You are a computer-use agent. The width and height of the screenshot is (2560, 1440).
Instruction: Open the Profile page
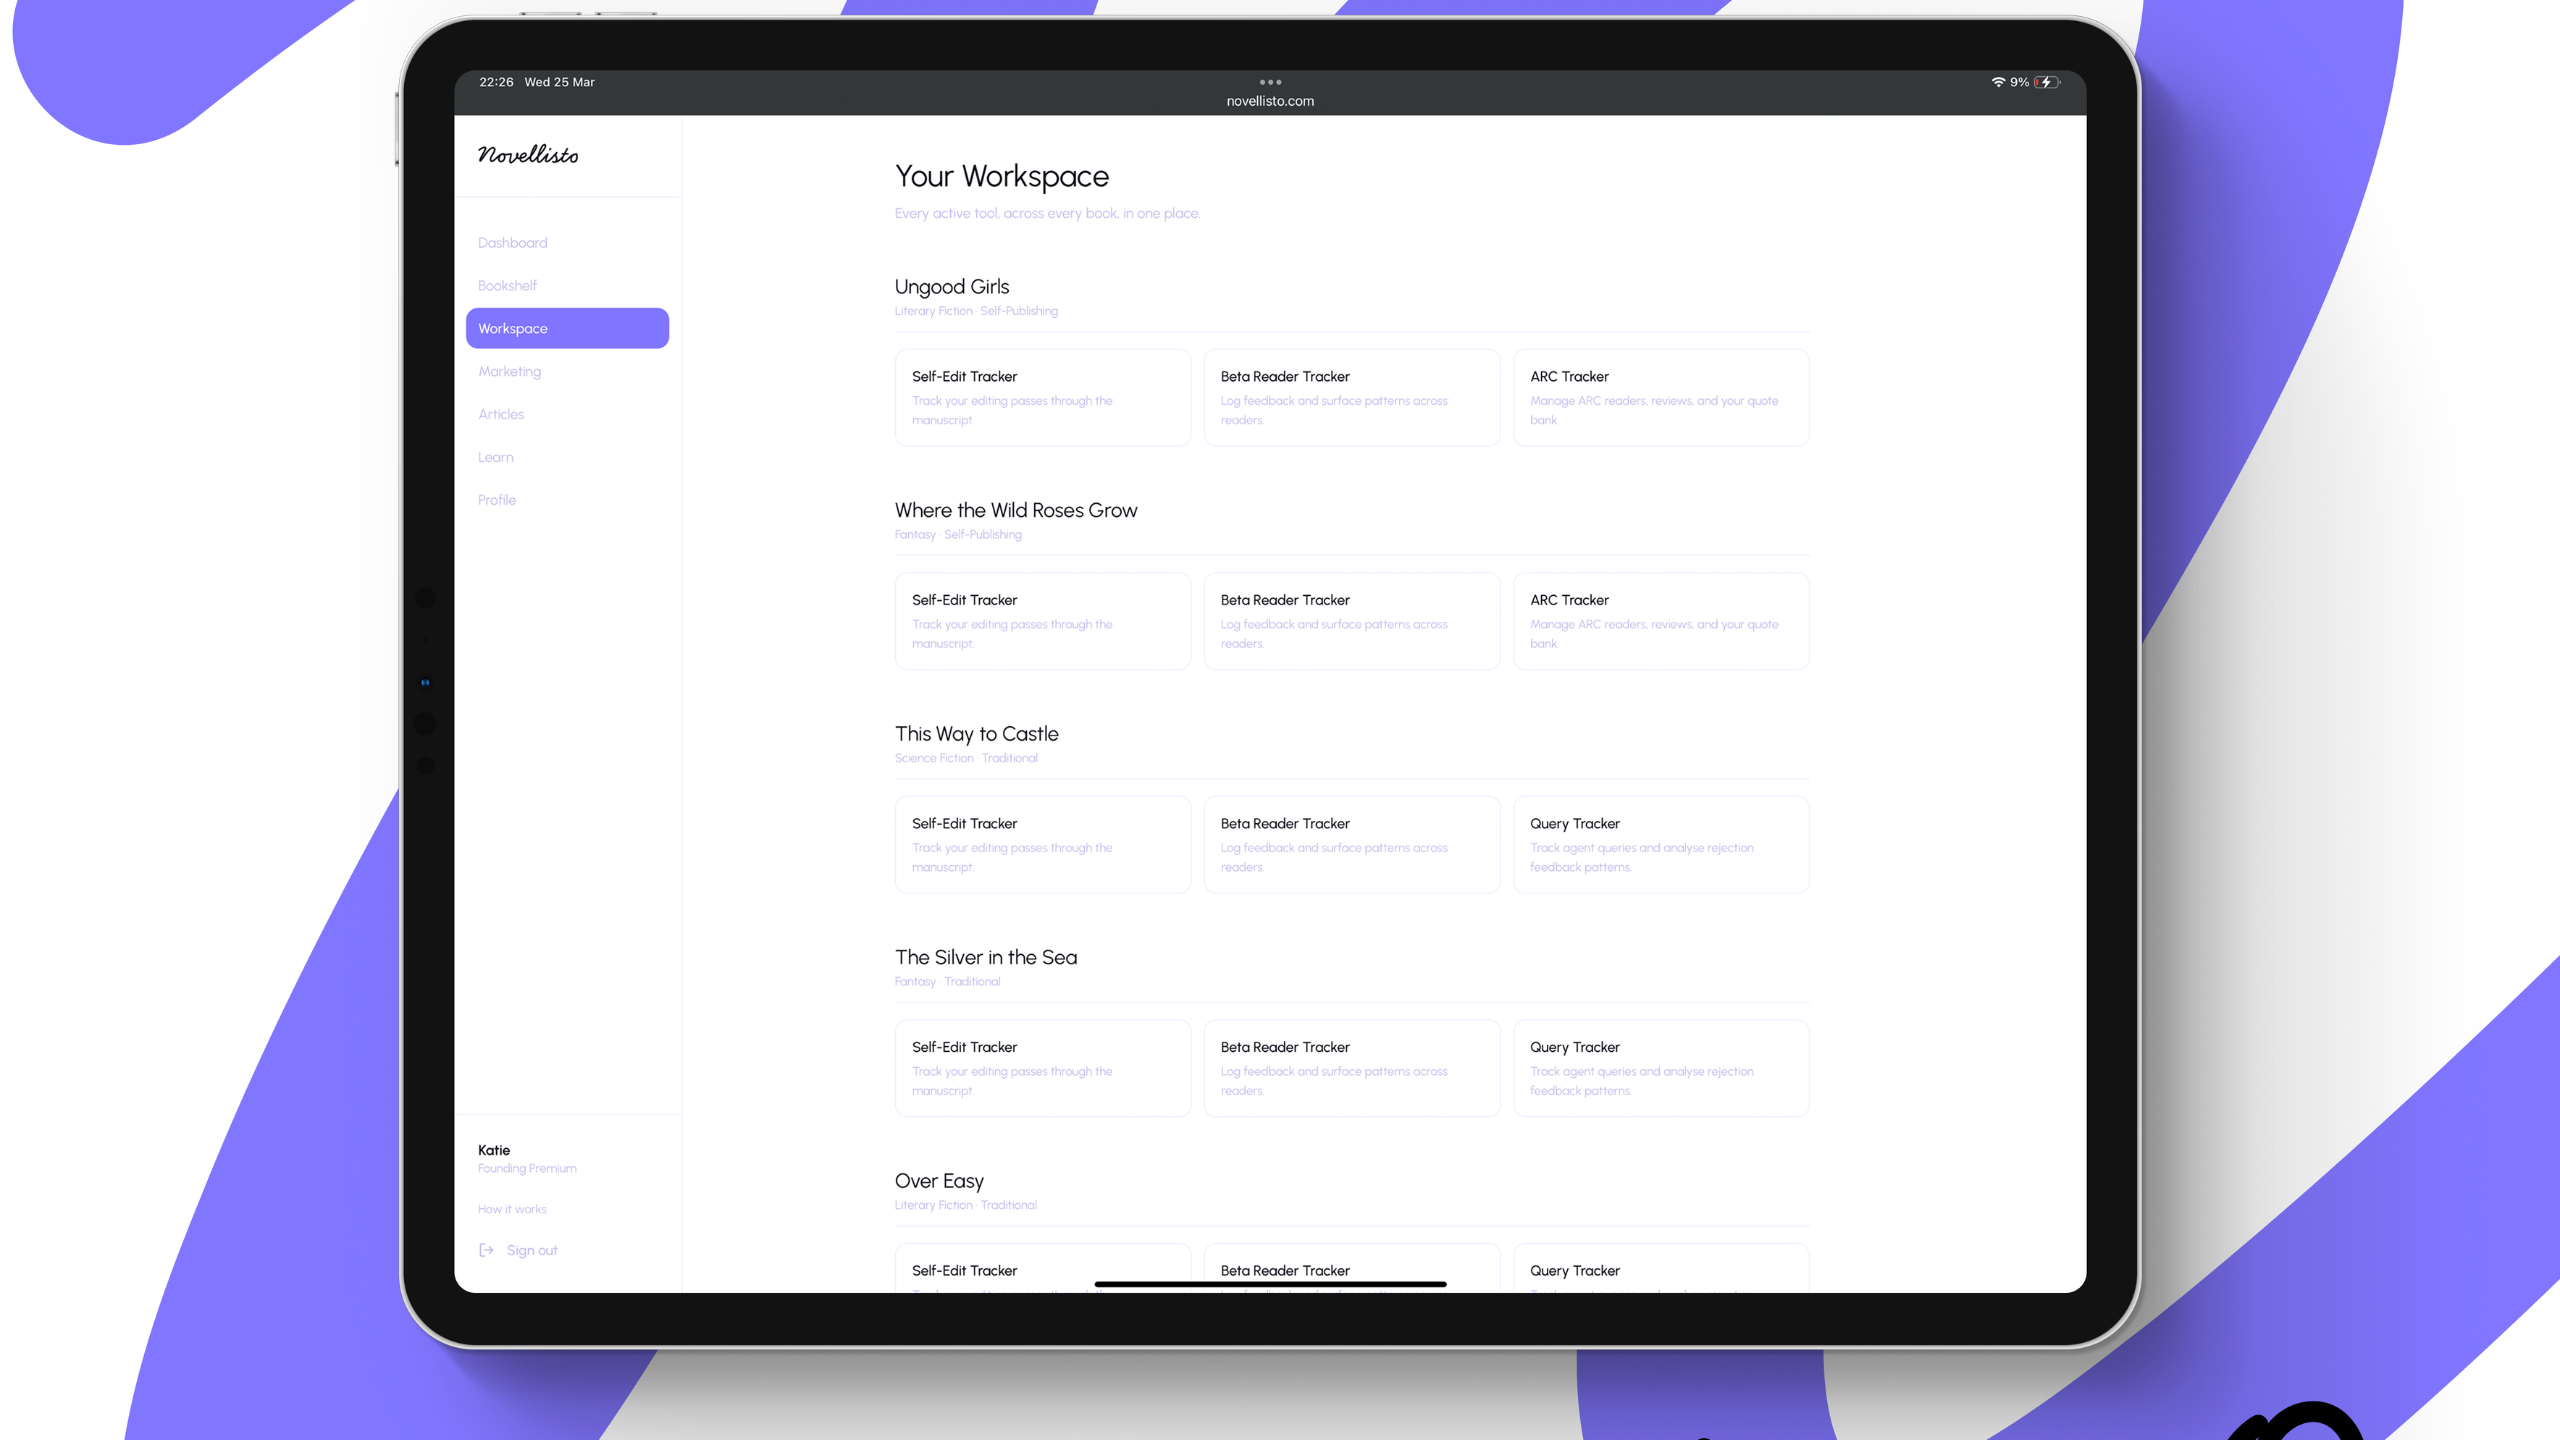pos(496,500)
